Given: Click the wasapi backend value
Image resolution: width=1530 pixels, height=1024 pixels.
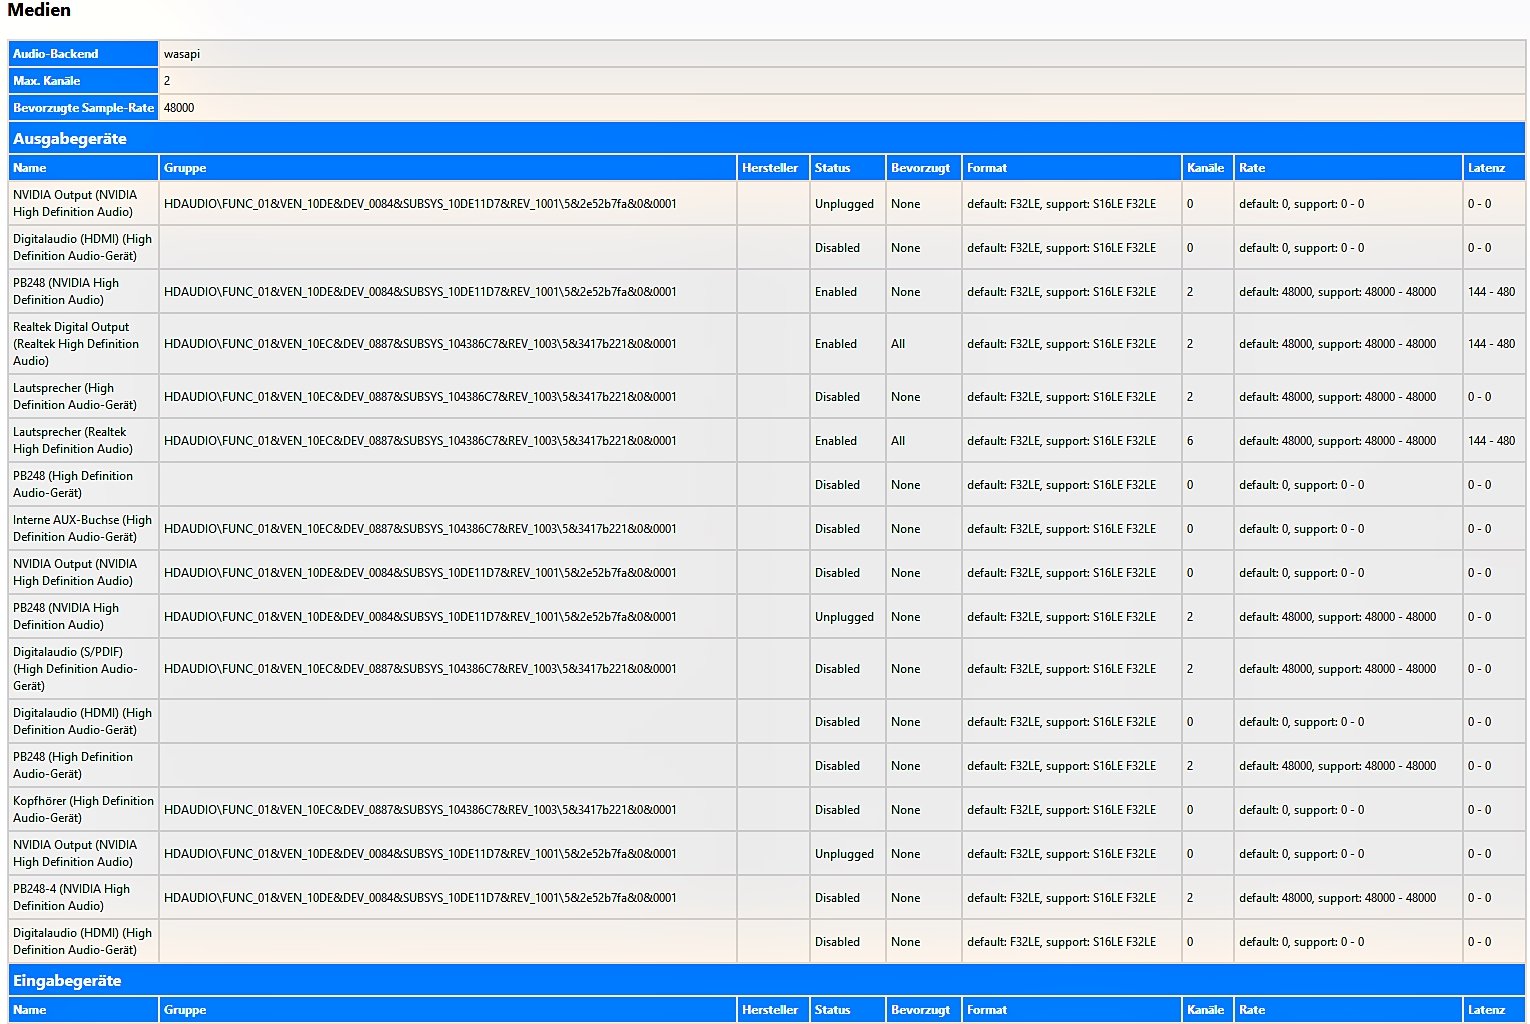Looking at the screenshot, I should pyautogui.click(x=182, y=54).
